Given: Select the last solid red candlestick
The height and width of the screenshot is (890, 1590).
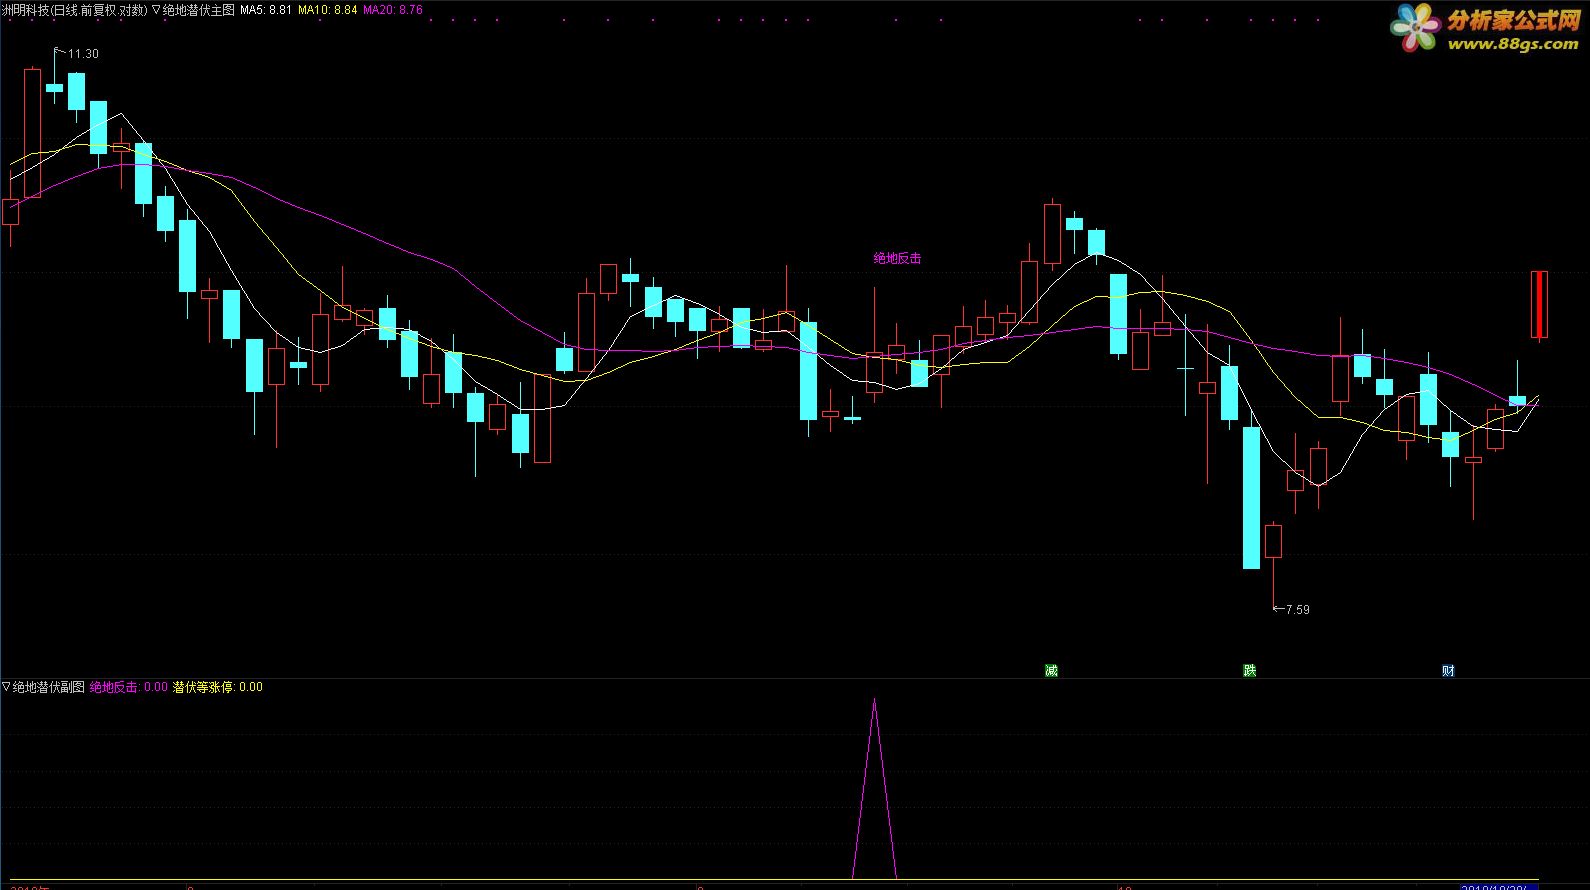Looking at the screenshot, I should point(1539,304).
